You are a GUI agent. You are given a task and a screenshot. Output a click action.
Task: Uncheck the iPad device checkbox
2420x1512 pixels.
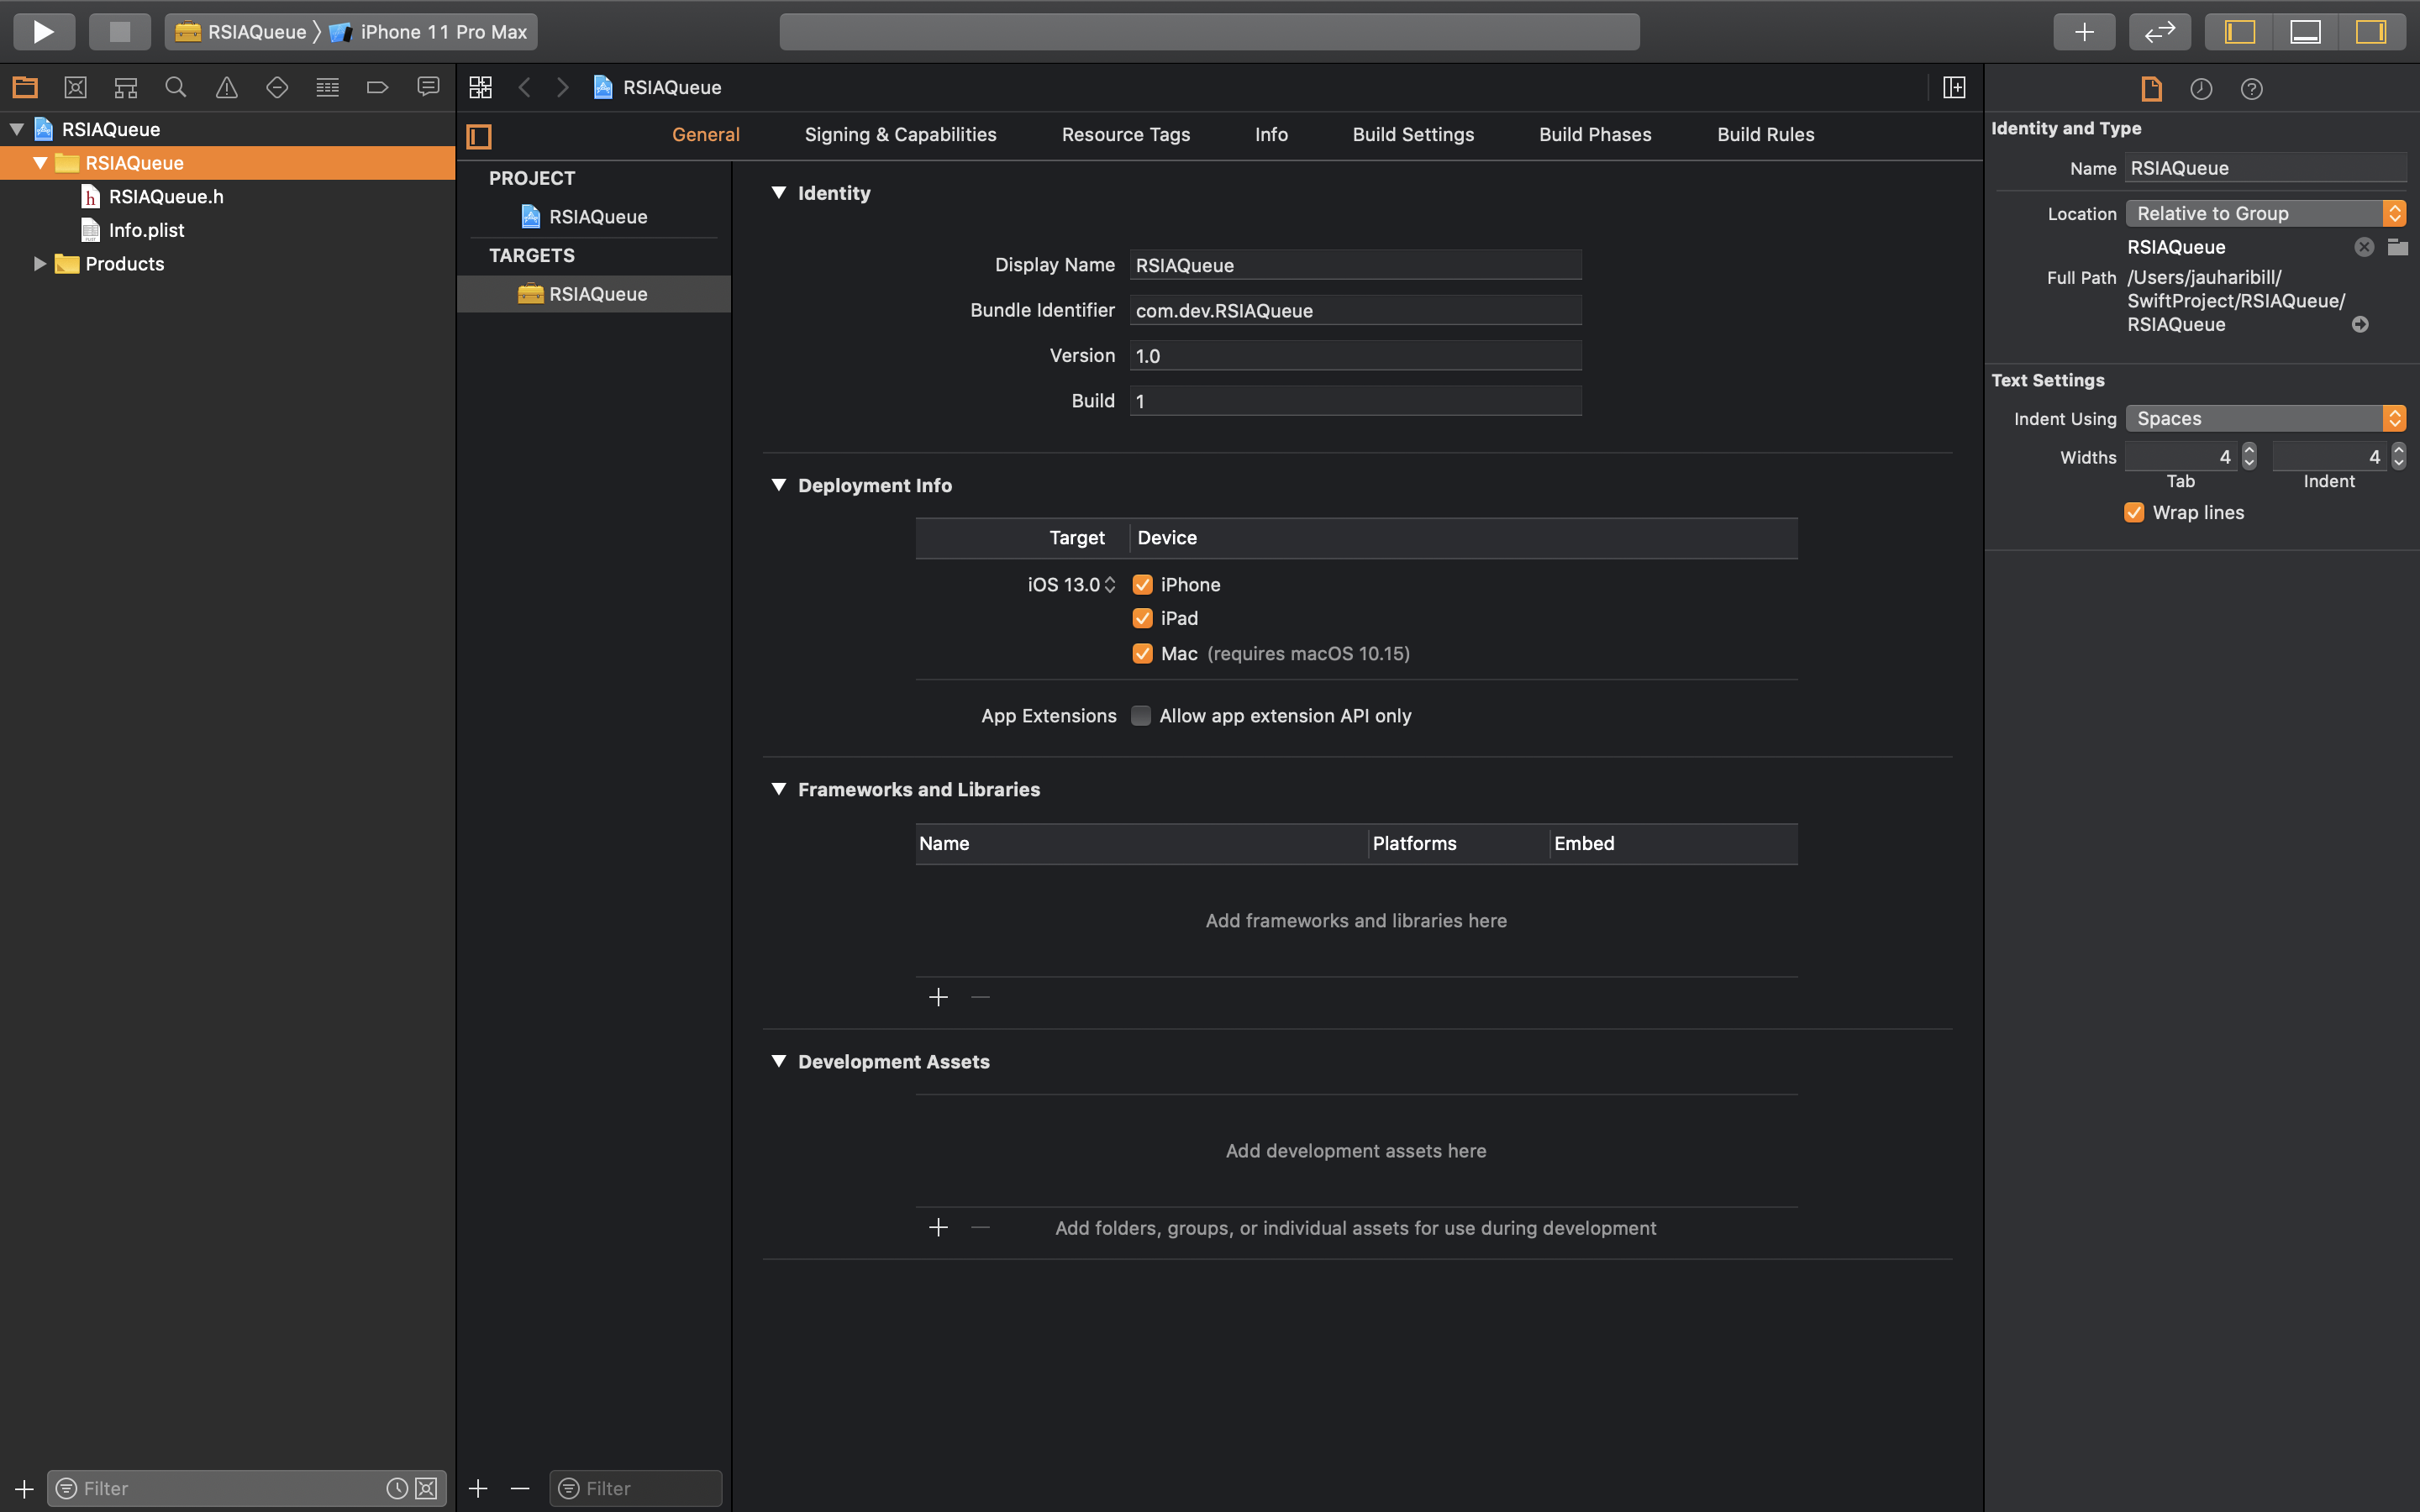[x=1142, y=619]
